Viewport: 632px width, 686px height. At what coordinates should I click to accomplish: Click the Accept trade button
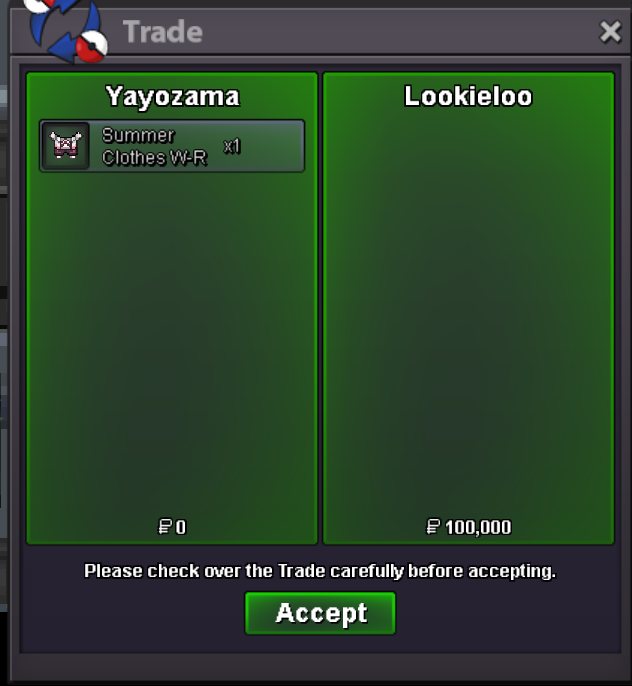pyautogui.click(x=320, y=613)
